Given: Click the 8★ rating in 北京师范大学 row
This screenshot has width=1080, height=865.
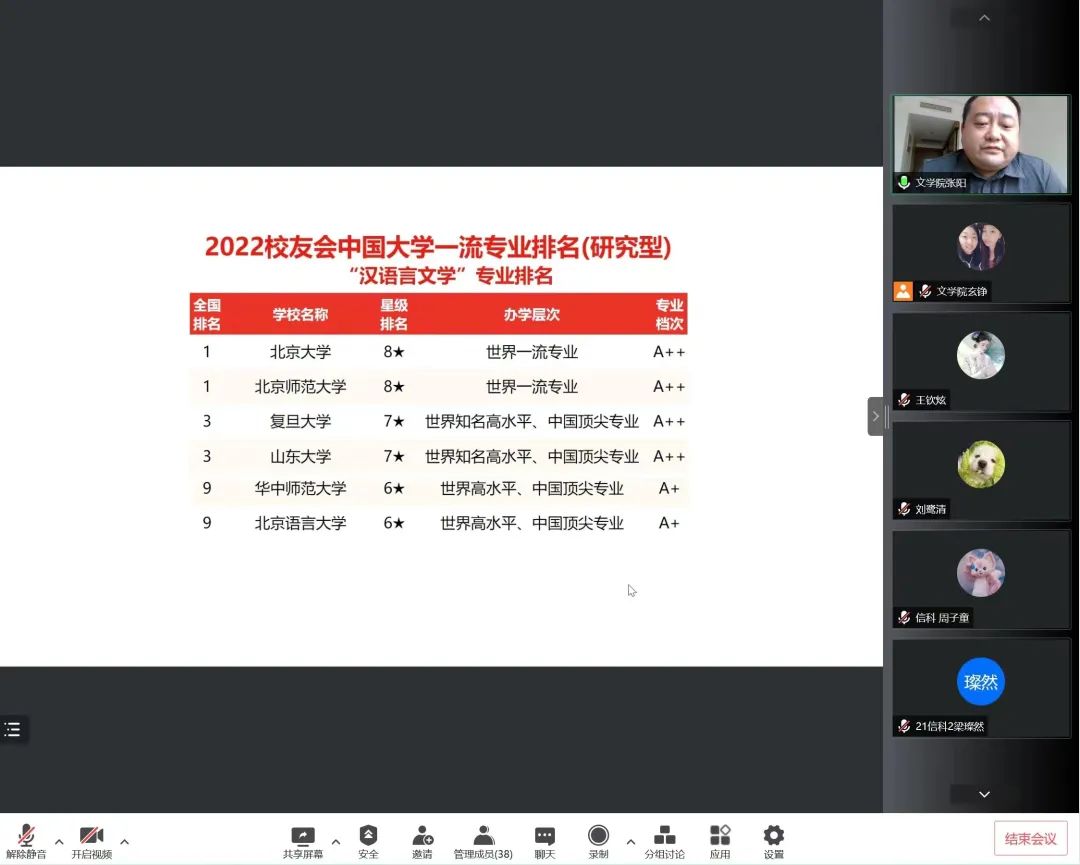Looking at the screenshot, I should (394, 386).
